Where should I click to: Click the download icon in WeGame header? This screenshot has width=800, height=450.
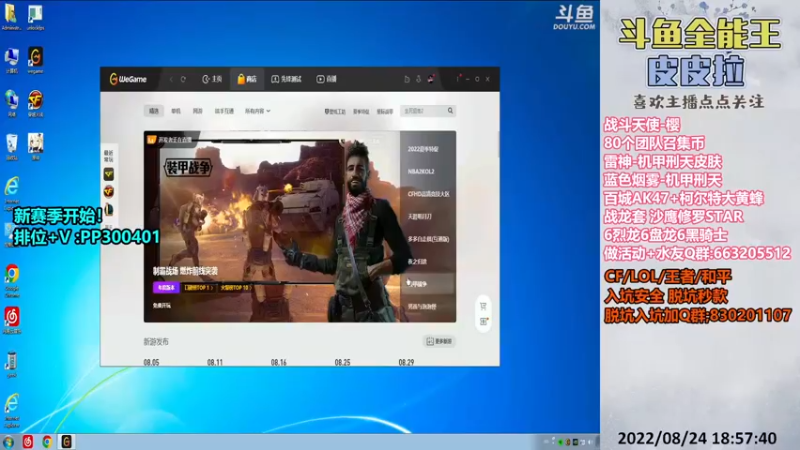[x=418, y=79]
